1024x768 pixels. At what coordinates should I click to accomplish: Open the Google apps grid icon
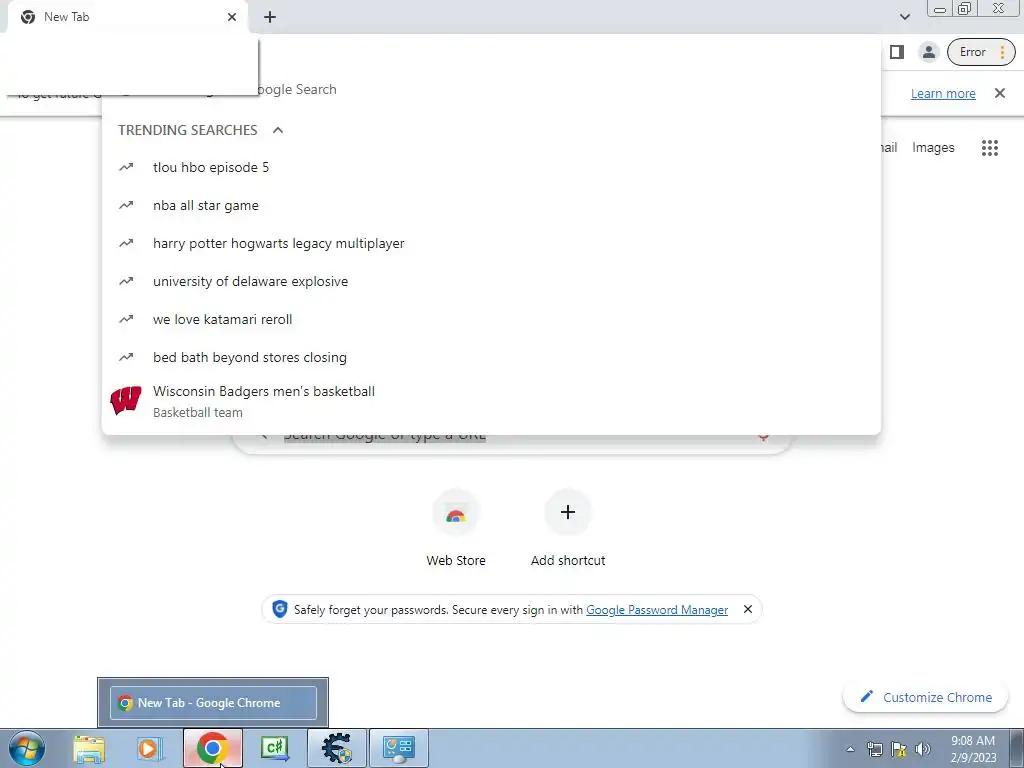(989, 148)
